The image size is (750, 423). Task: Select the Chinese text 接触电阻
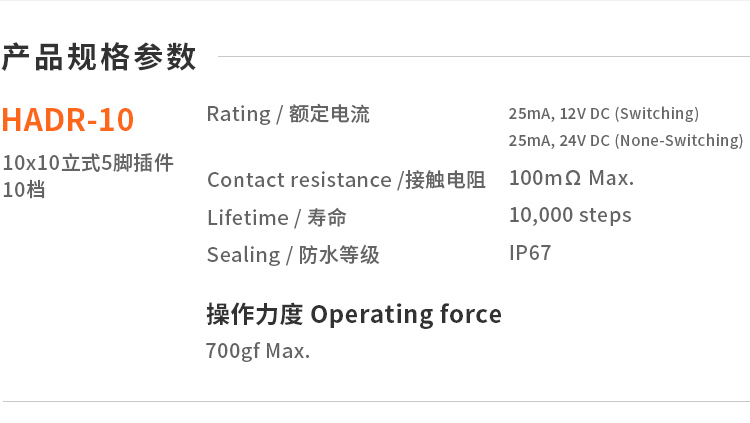[x=445, y=180]
